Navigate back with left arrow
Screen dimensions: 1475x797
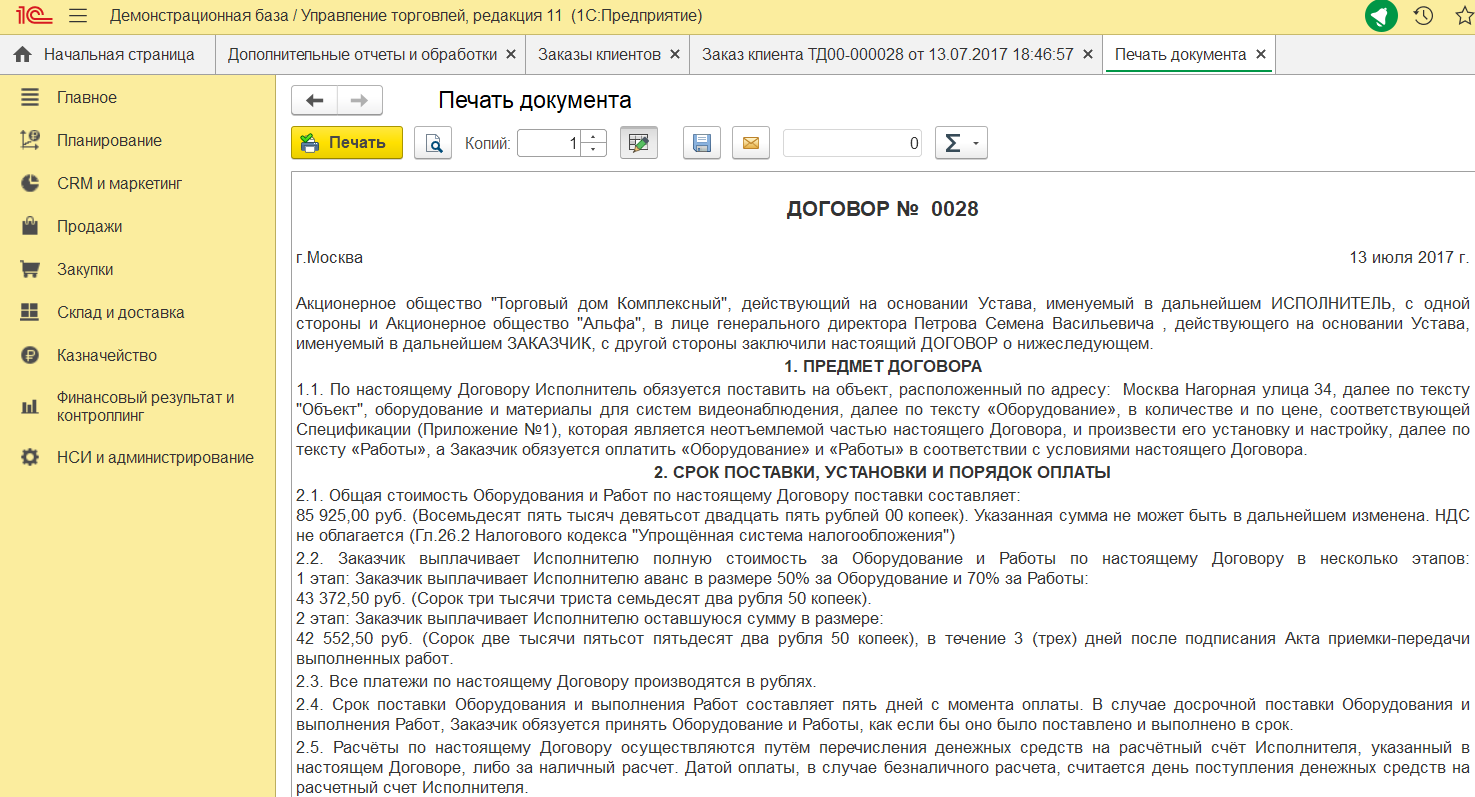click(x=314, y=100)
